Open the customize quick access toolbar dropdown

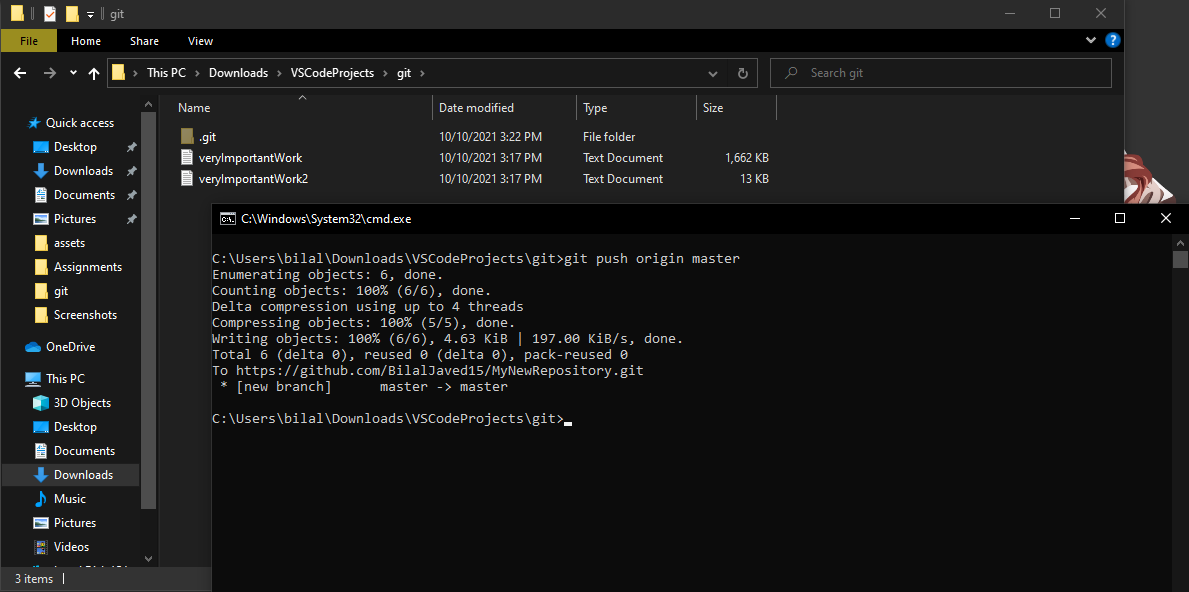90,14
